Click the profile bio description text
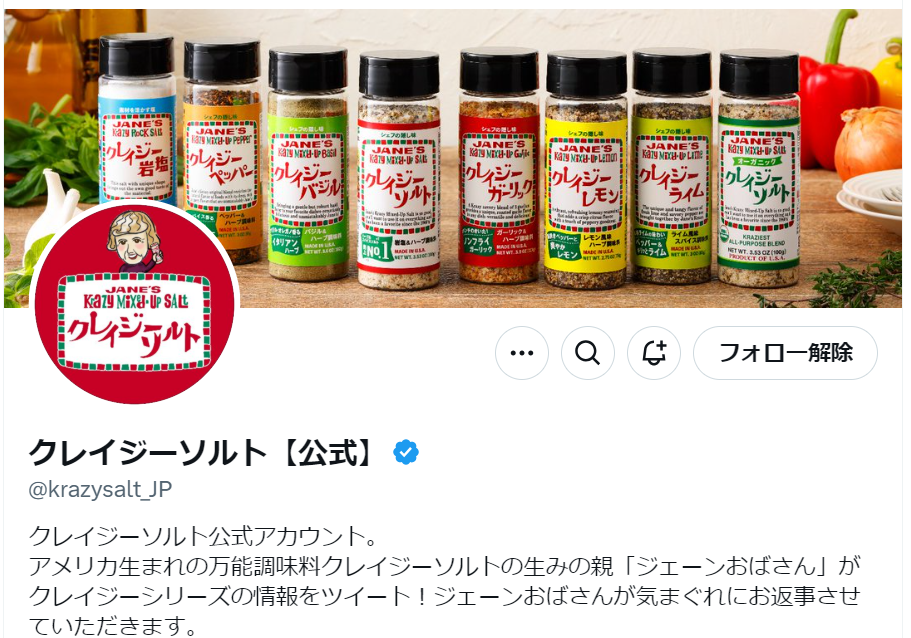 [444, 580]
